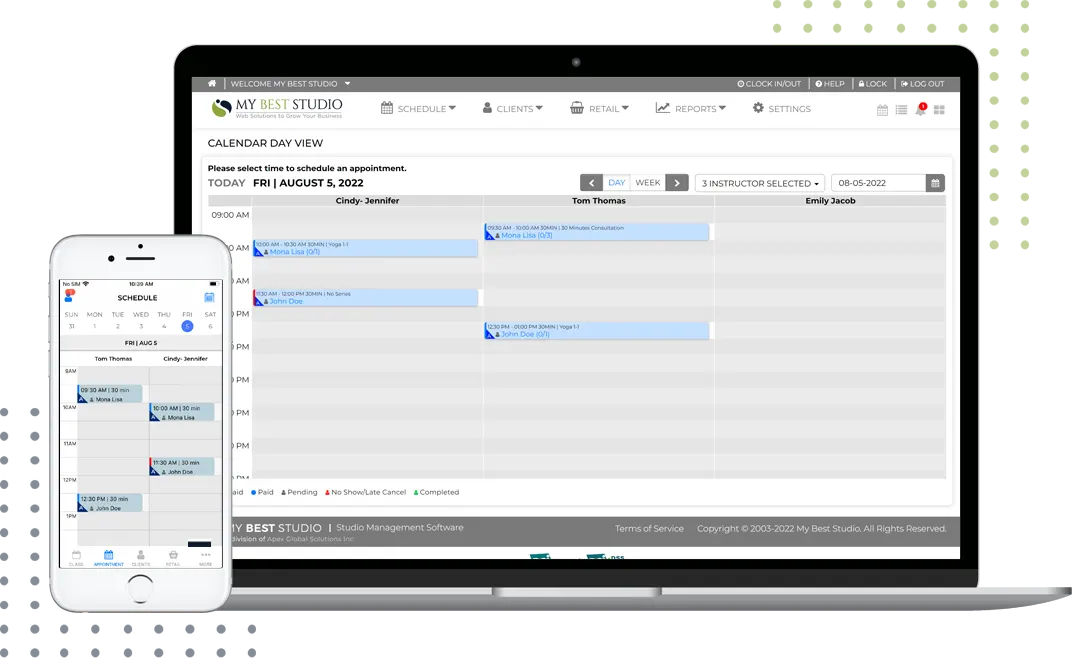Go to previous day with left arrow
1075x658 pixels.
pos(591,183)
